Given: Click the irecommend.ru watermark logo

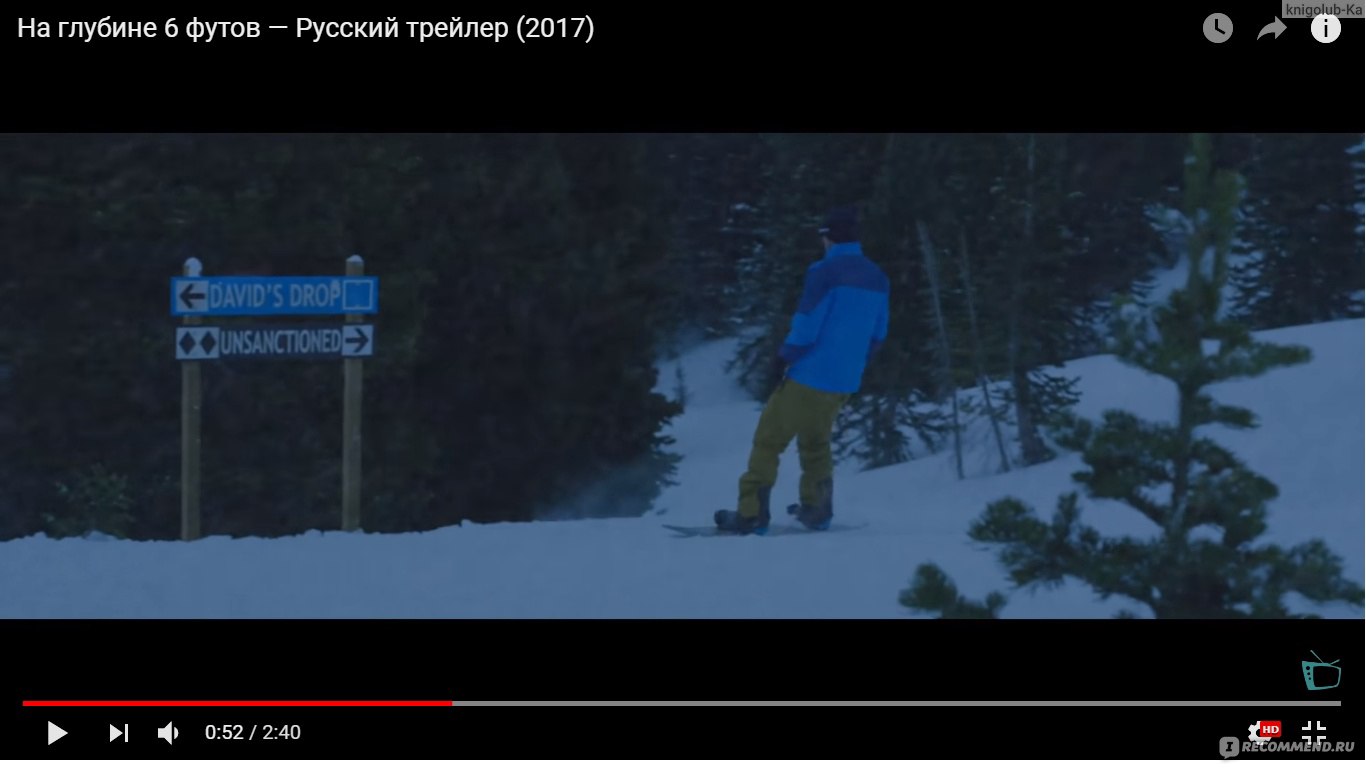Looking at the screenshot, I should point(1286,747).
